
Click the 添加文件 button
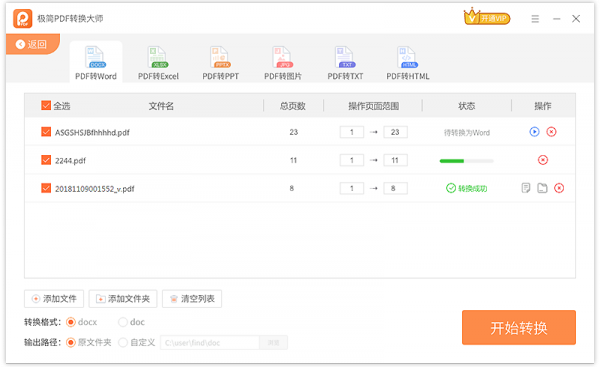(x=54, y=298)
